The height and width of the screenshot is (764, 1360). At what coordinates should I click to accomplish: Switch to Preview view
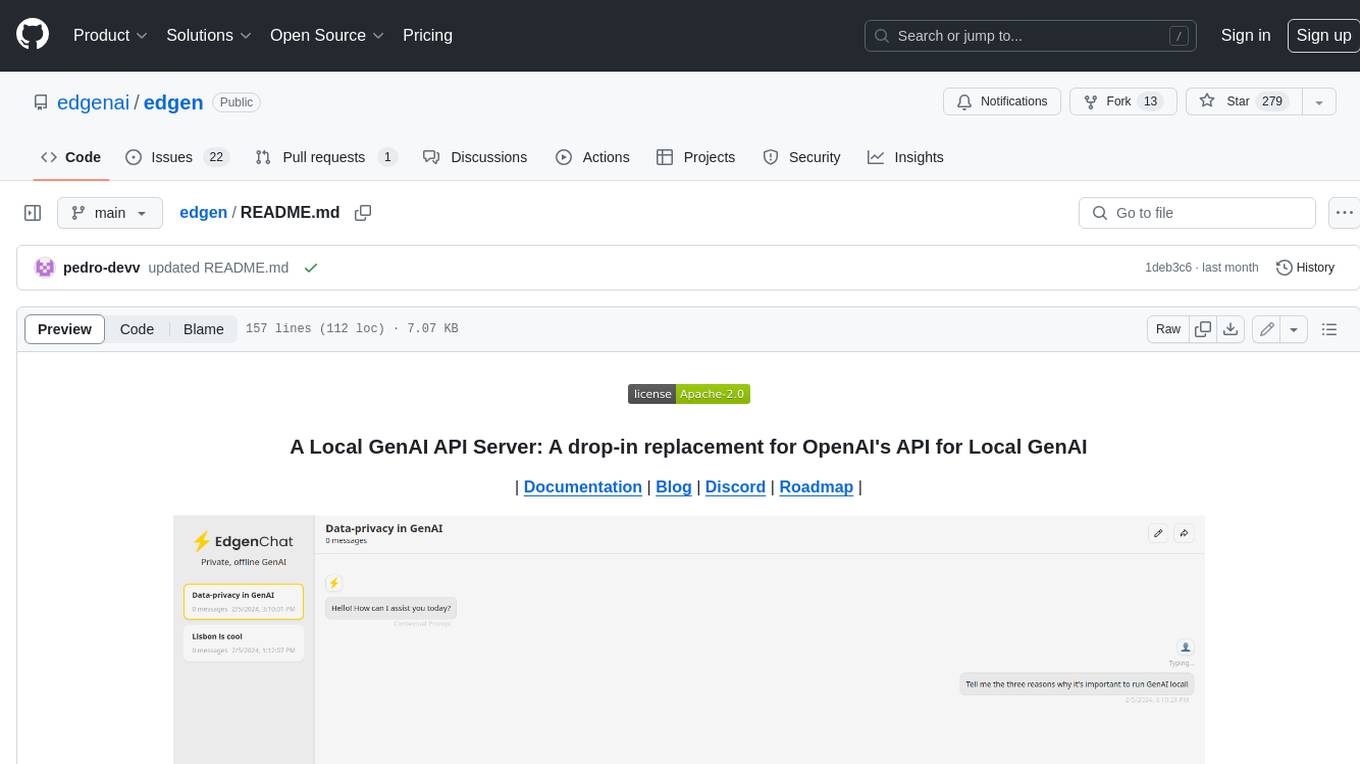[65, 329]
